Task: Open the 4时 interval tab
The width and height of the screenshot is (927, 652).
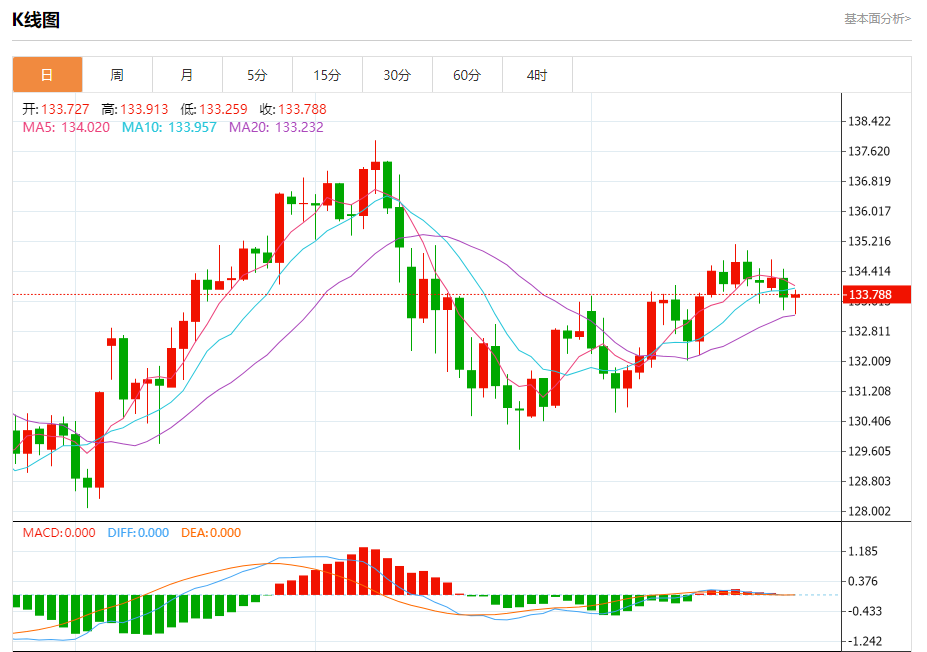Action: tap(537, 74)
